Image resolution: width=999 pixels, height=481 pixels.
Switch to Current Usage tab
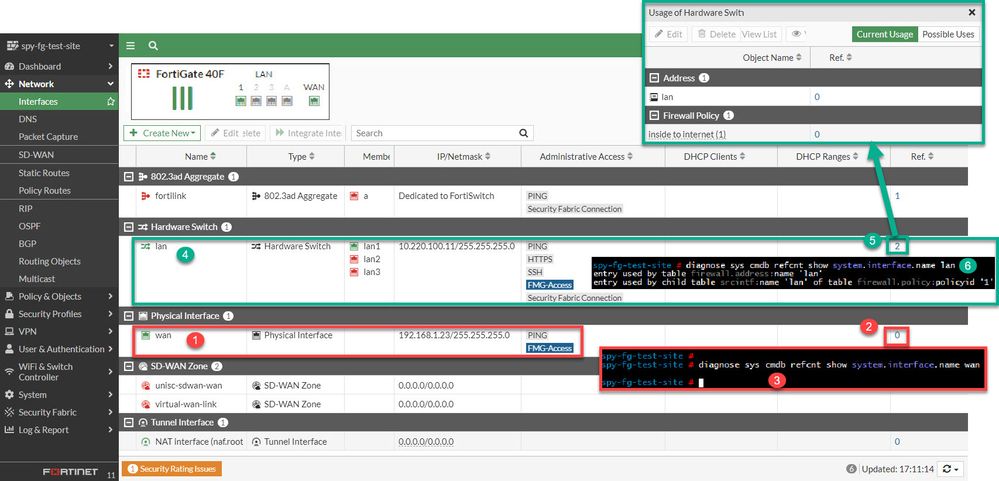884,34
